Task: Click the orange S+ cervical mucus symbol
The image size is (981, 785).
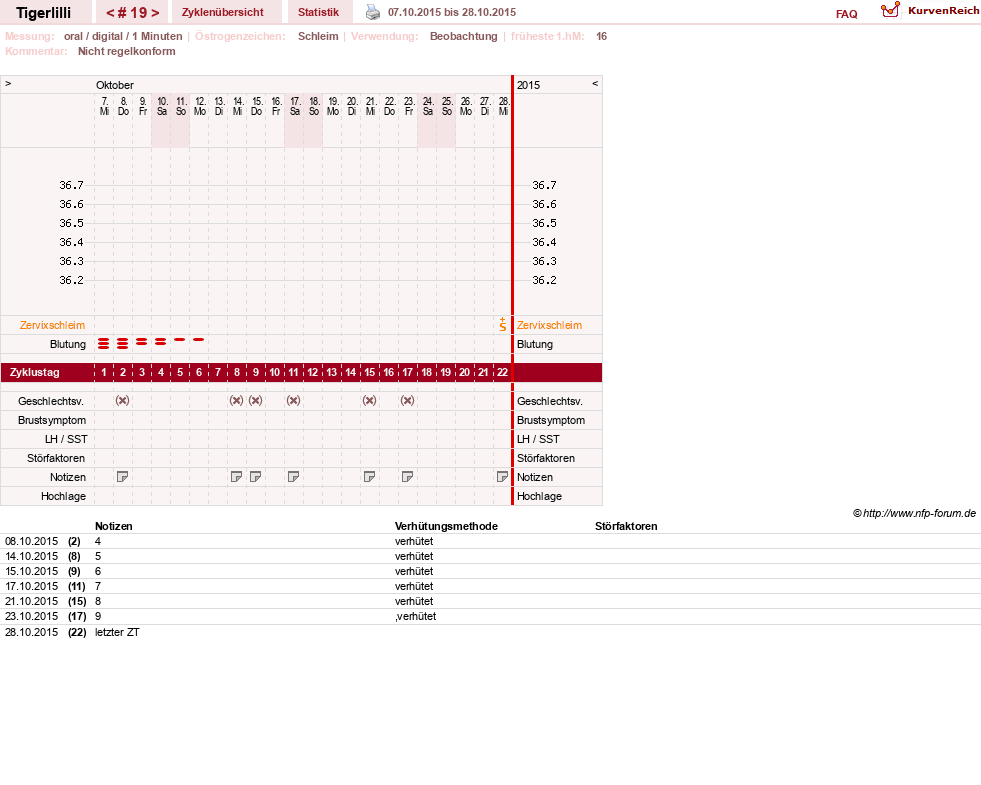Action: click(503, 325)
